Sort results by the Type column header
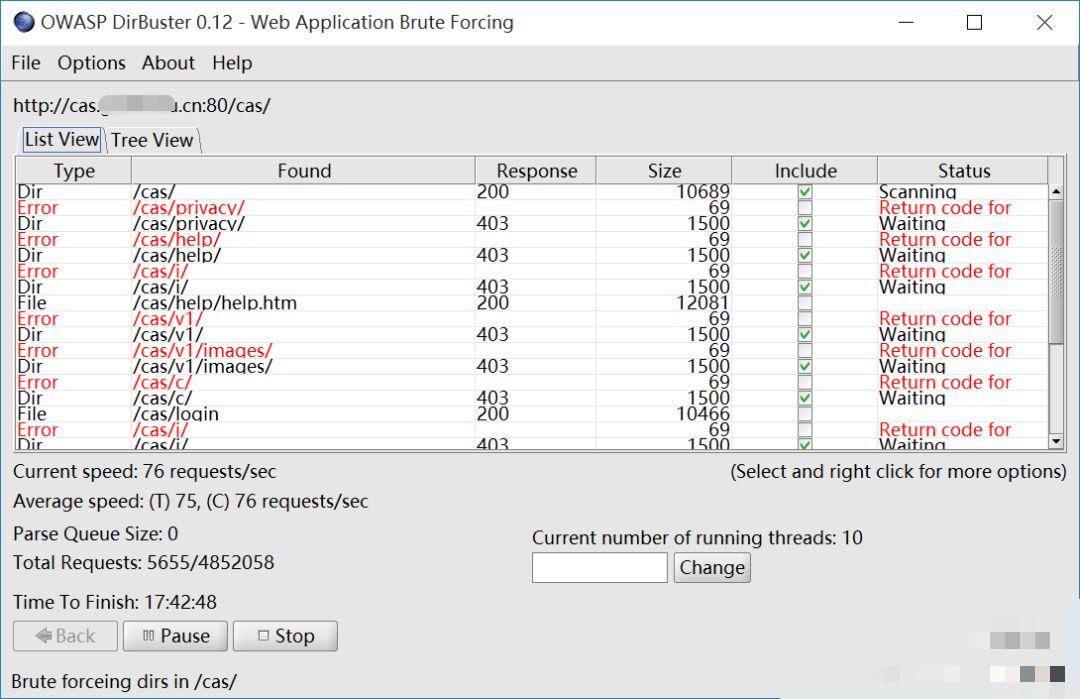 74,170
